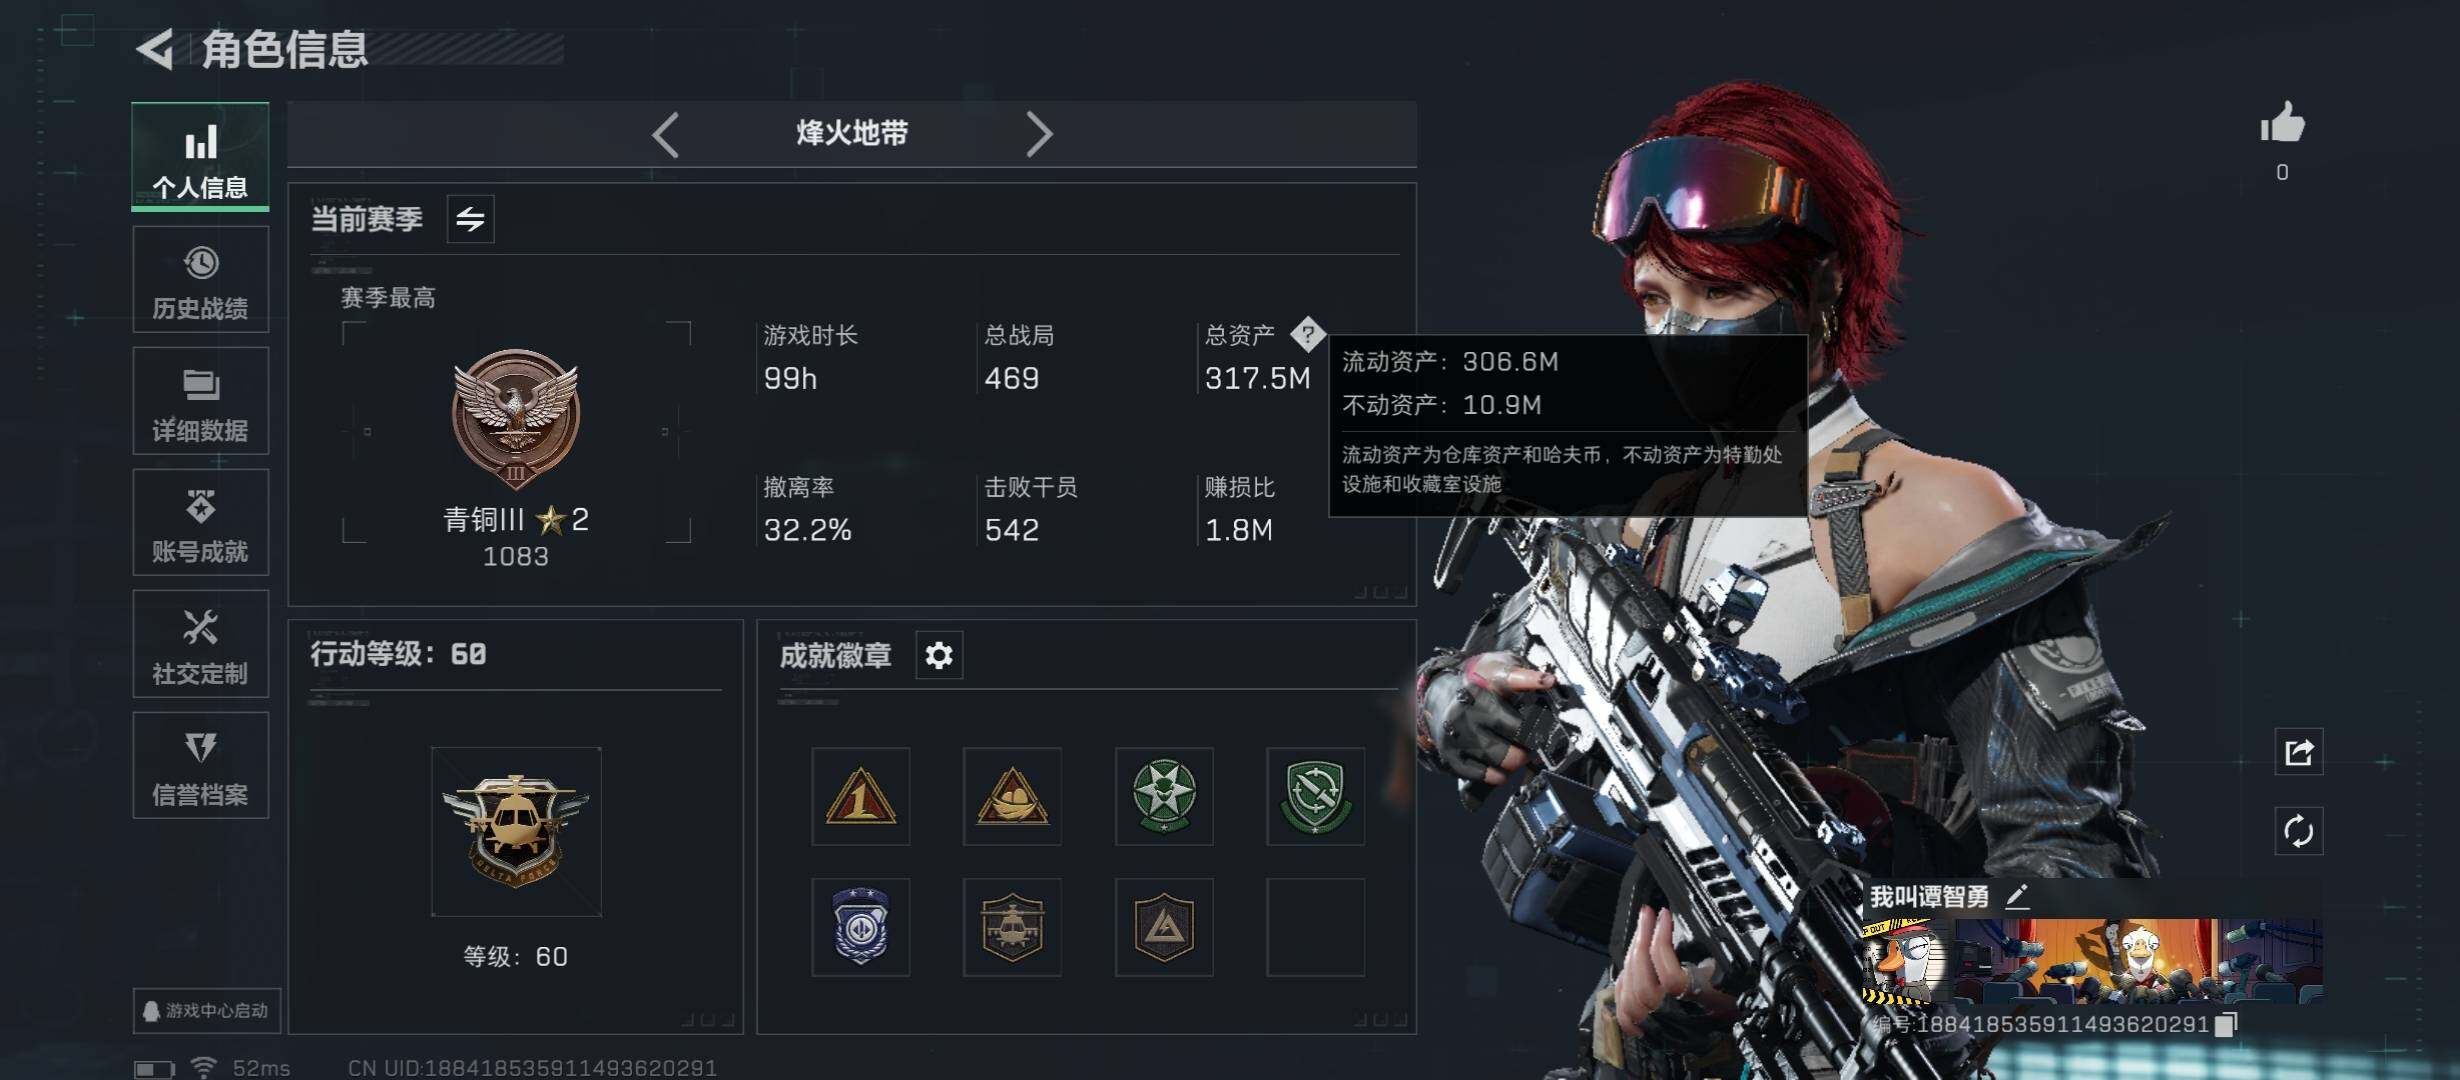Select the helicopter level 60 badge
2460x1080 pixels.
click(x=516, y=831)
